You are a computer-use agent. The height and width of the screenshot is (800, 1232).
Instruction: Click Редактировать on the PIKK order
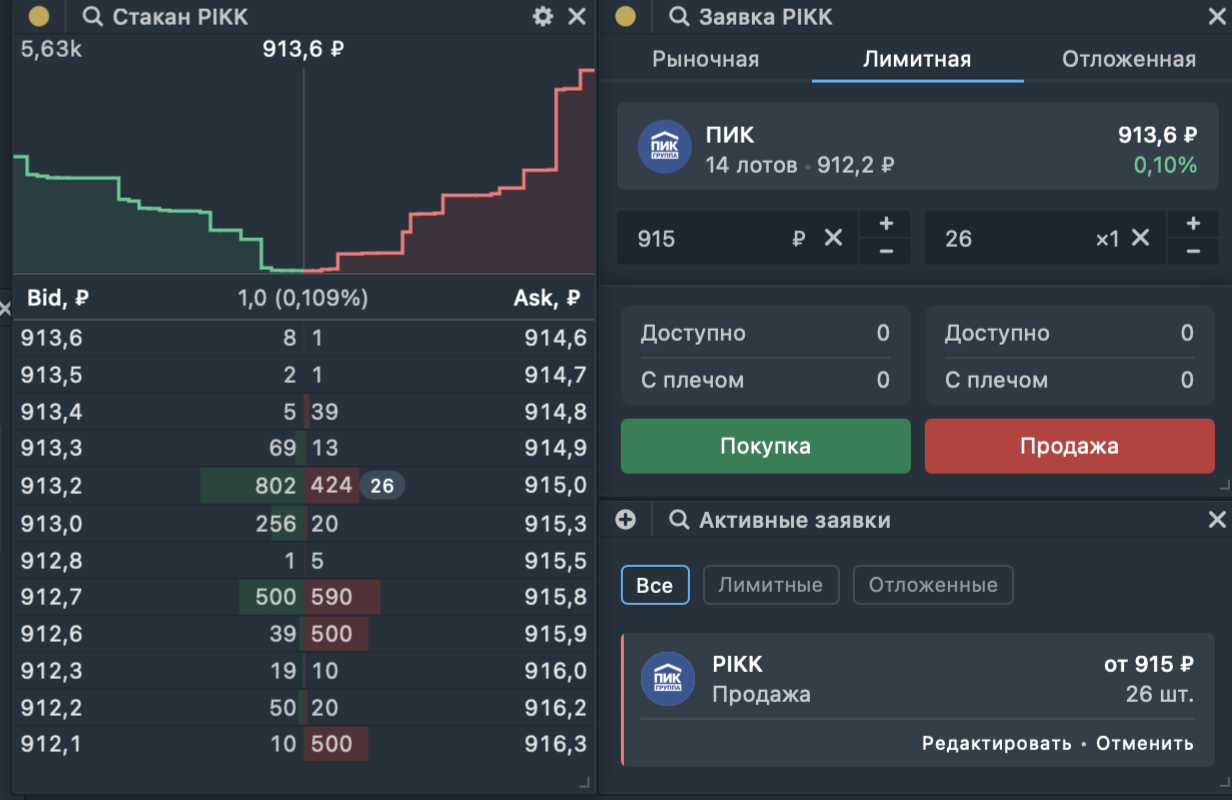click(x=997, y=743)
